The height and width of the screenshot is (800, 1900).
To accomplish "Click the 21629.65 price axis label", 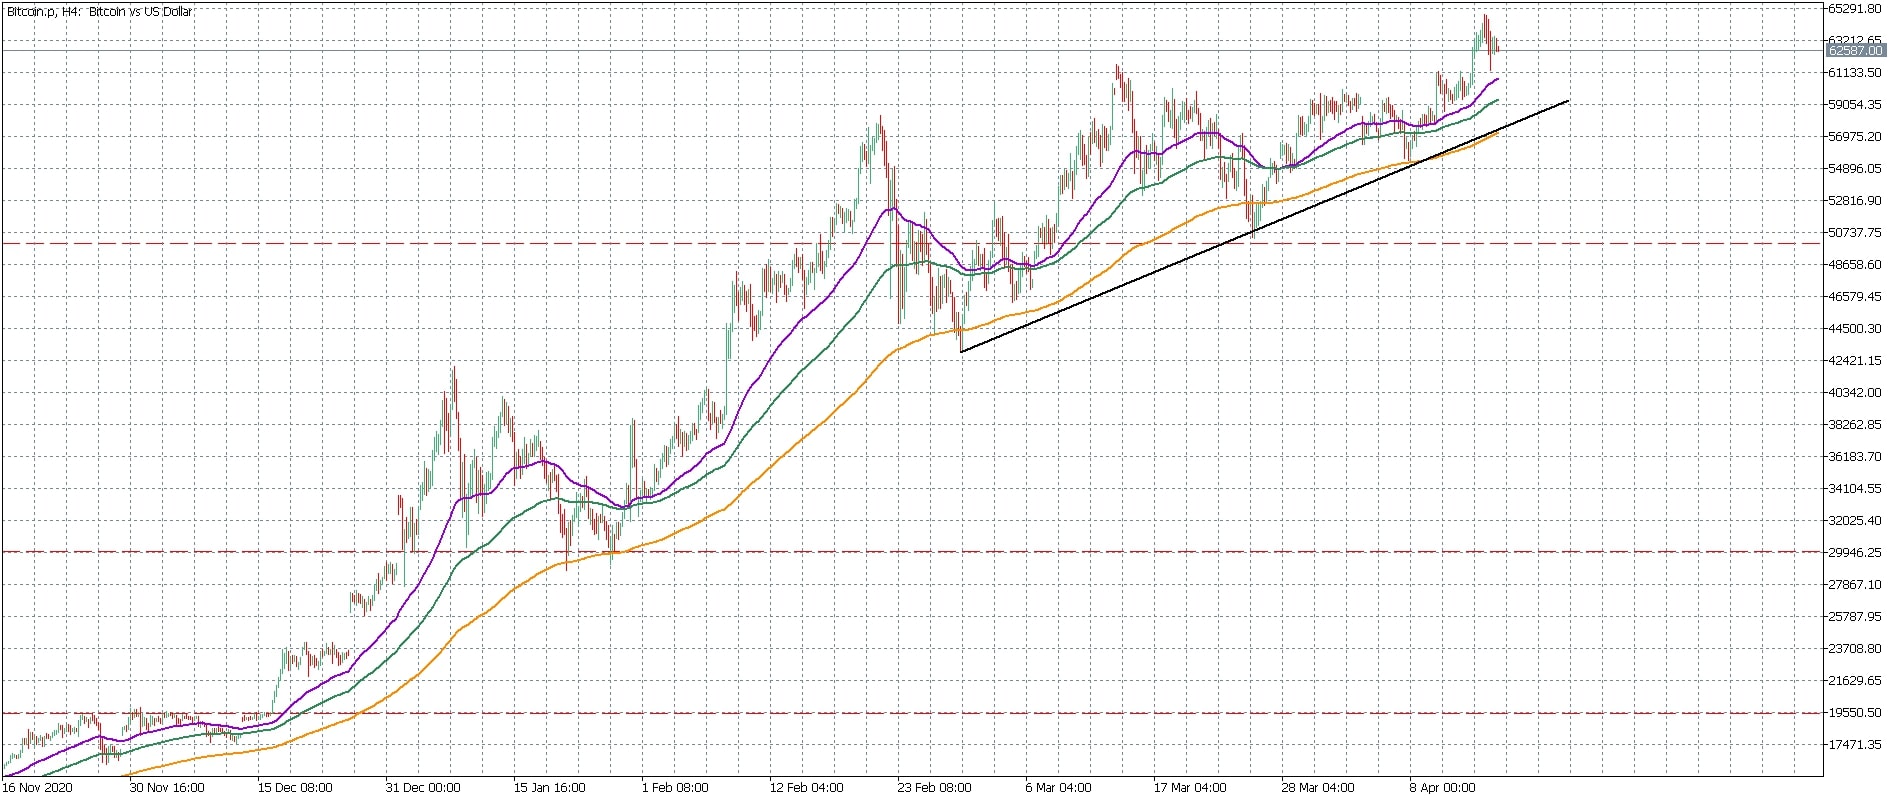I will coord(1855,681).
